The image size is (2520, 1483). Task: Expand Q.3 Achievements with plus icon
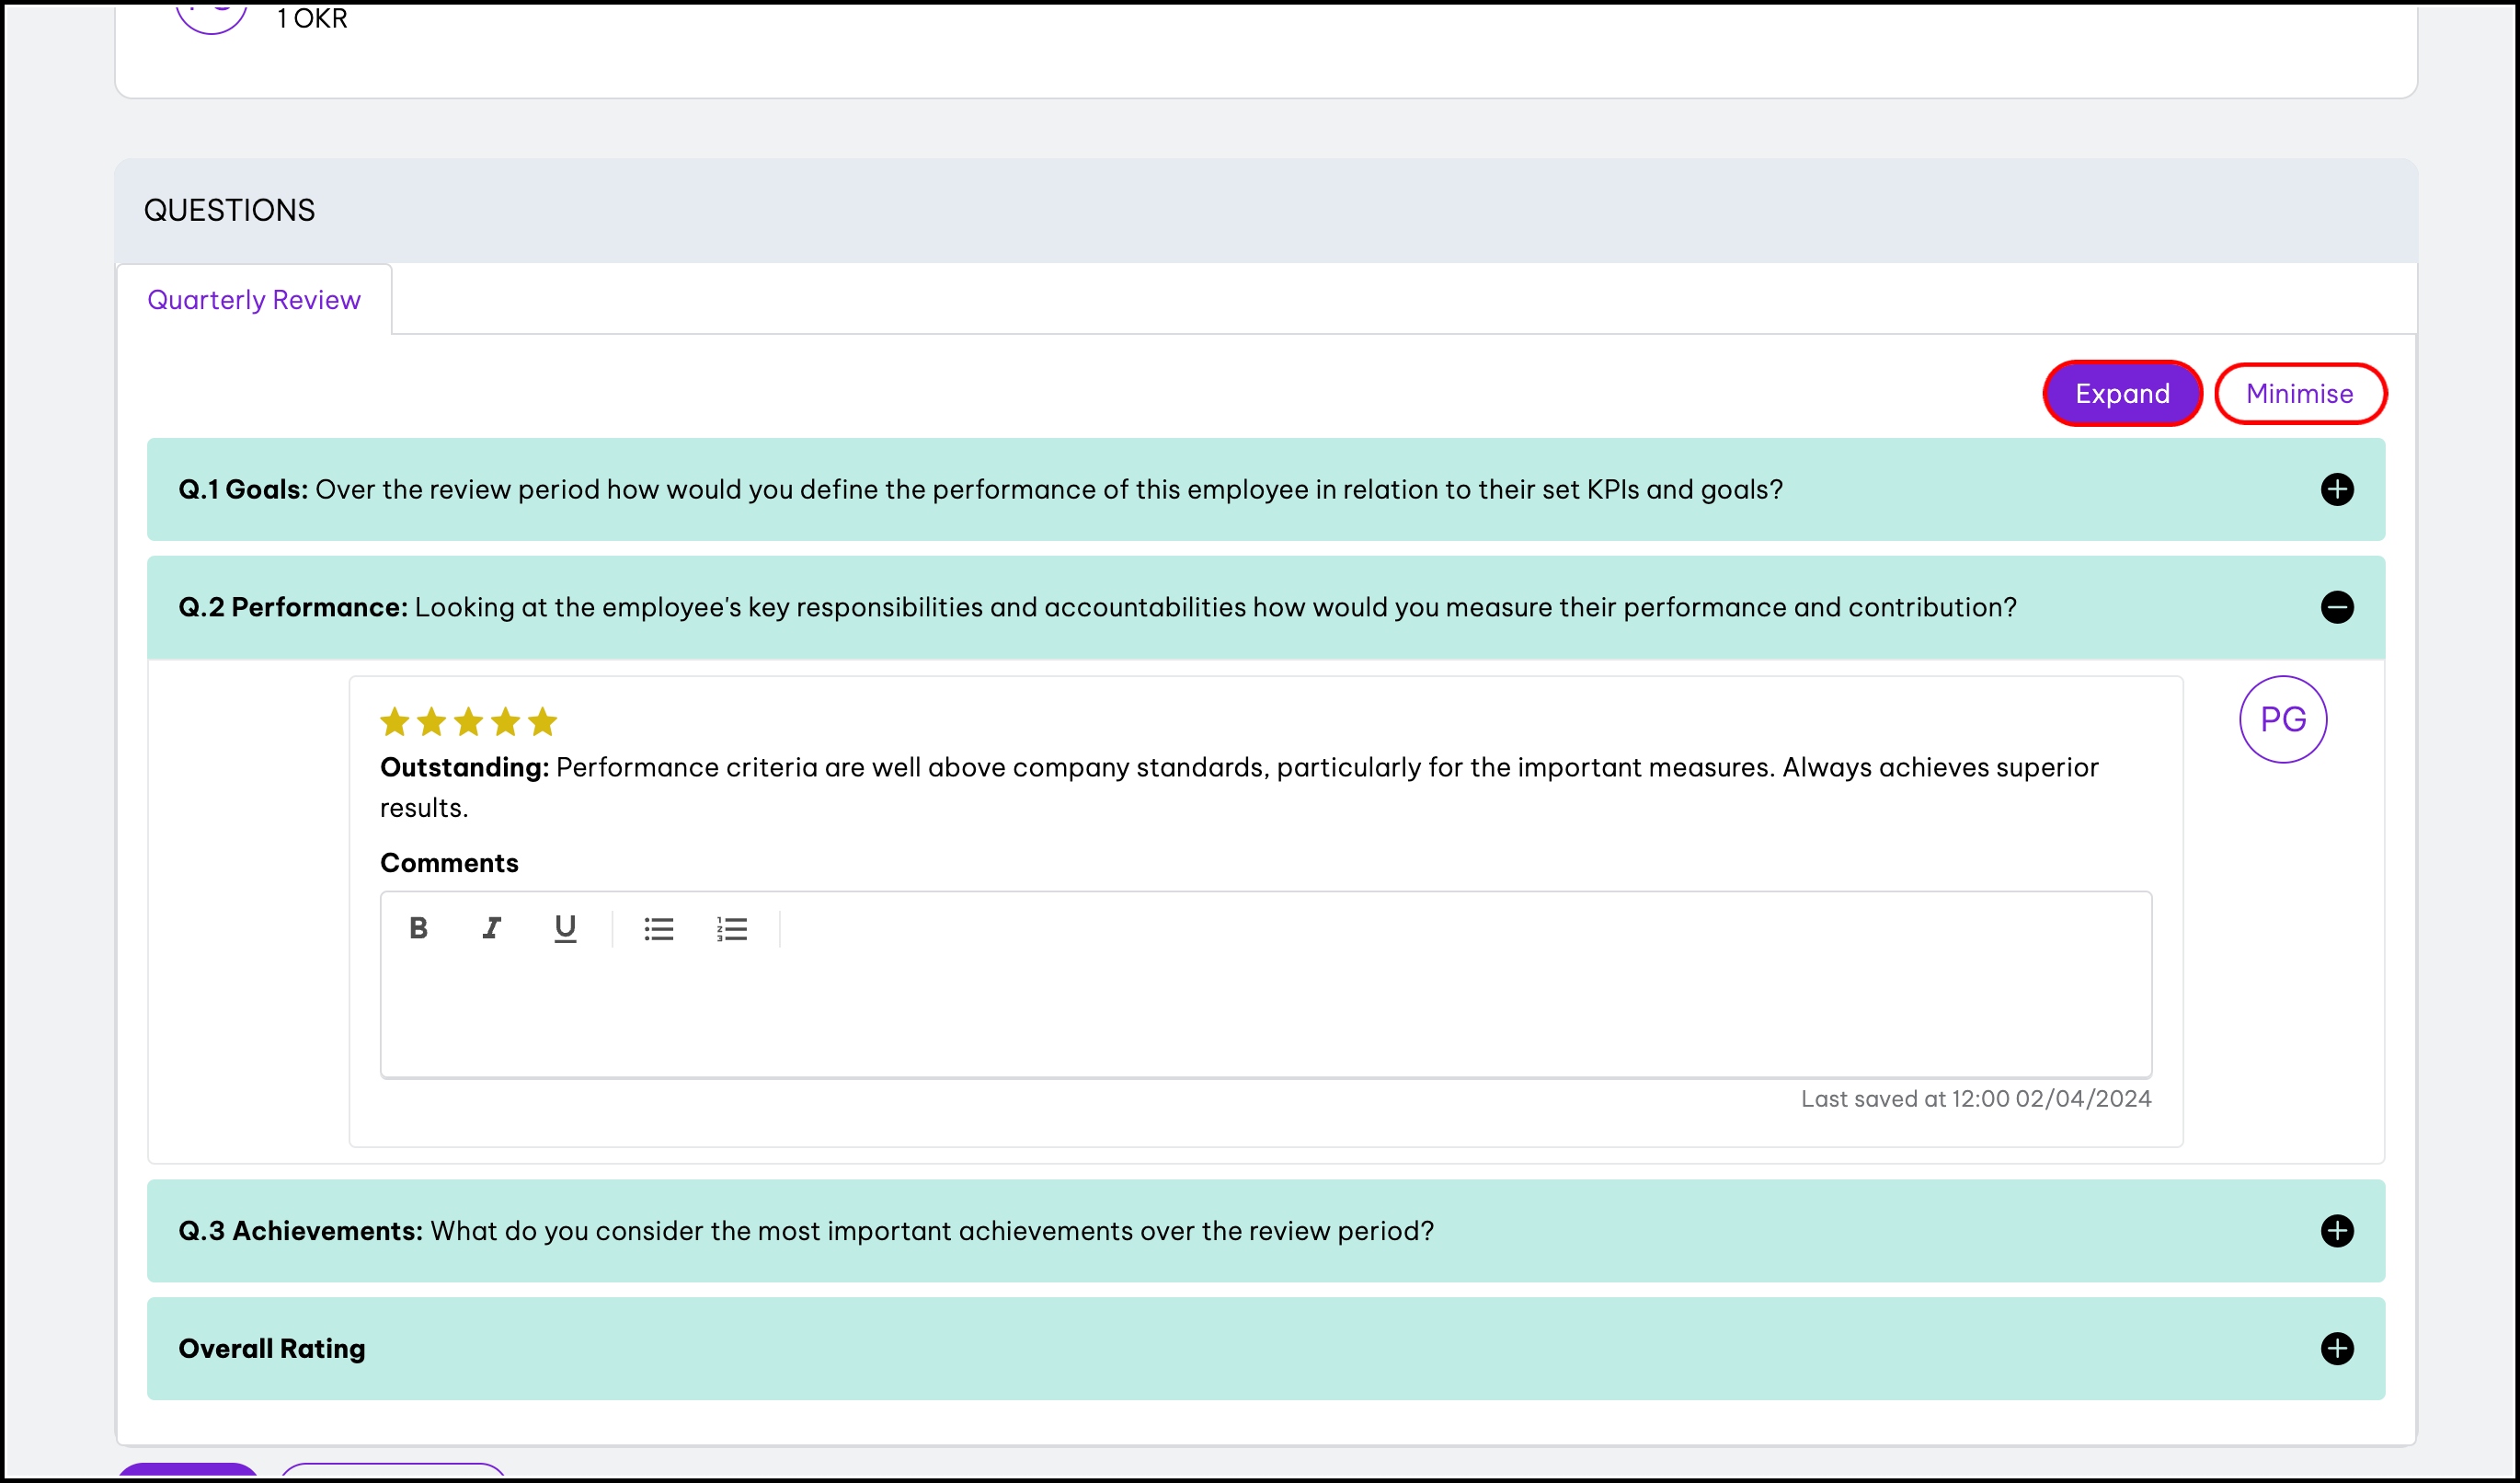click(2336, 1230)
